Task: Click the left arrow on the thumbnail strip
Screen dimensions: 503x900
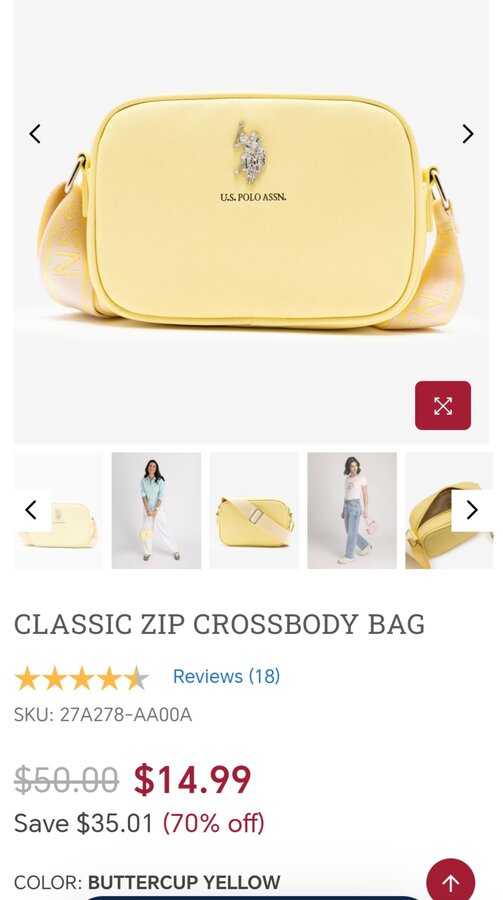Action: 32,510
